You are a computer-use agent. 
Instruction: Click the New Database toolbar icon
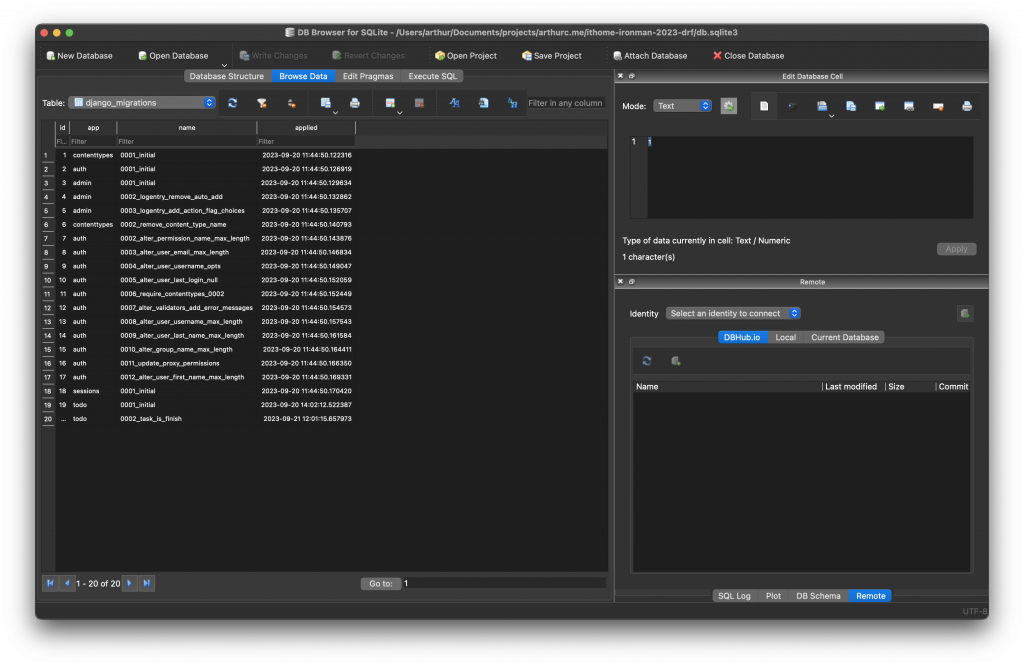[51, 56]
